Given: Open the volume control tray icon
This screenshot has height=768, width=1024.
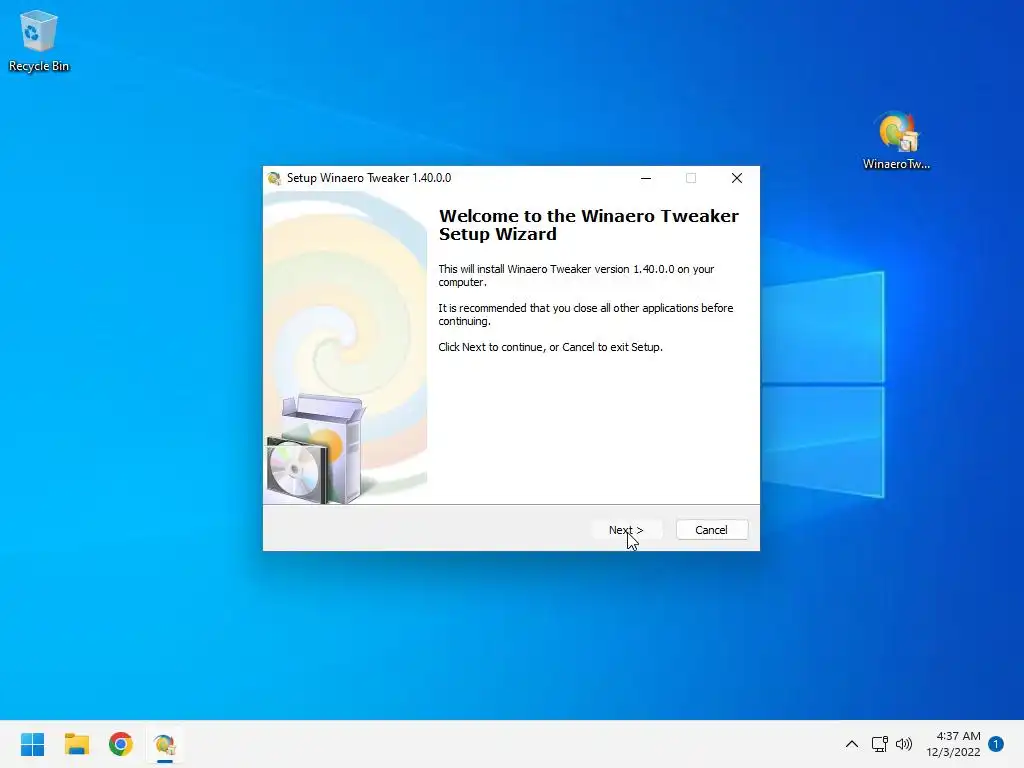Looking at the screenshot, I should [x=904, y=744].
